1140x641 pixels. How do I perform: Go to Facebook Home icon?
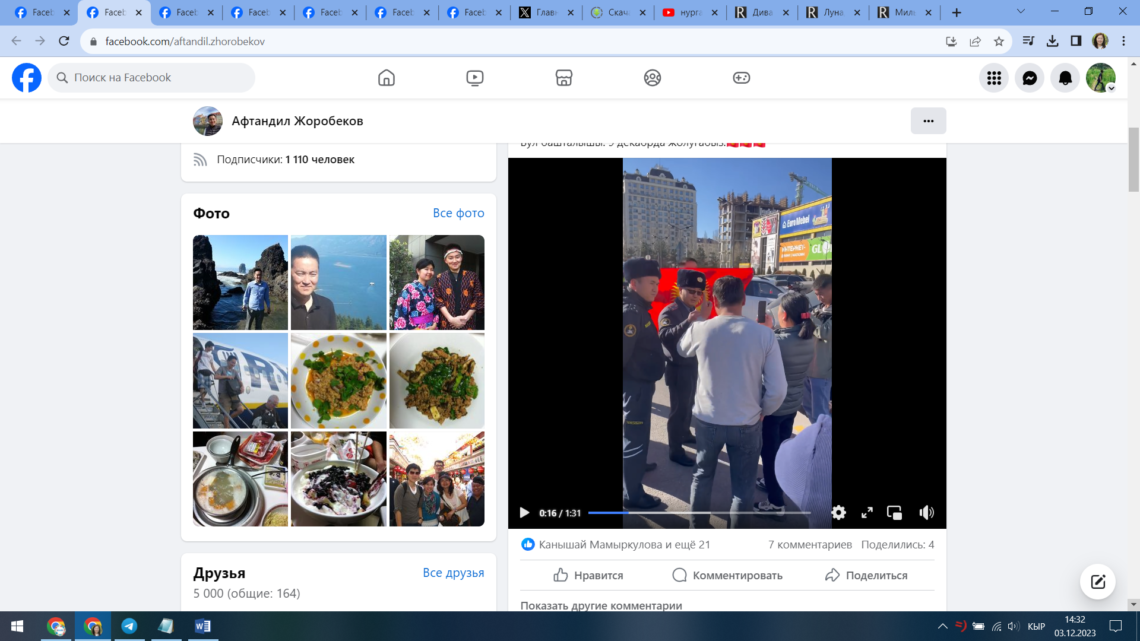[x=386, y=78]
